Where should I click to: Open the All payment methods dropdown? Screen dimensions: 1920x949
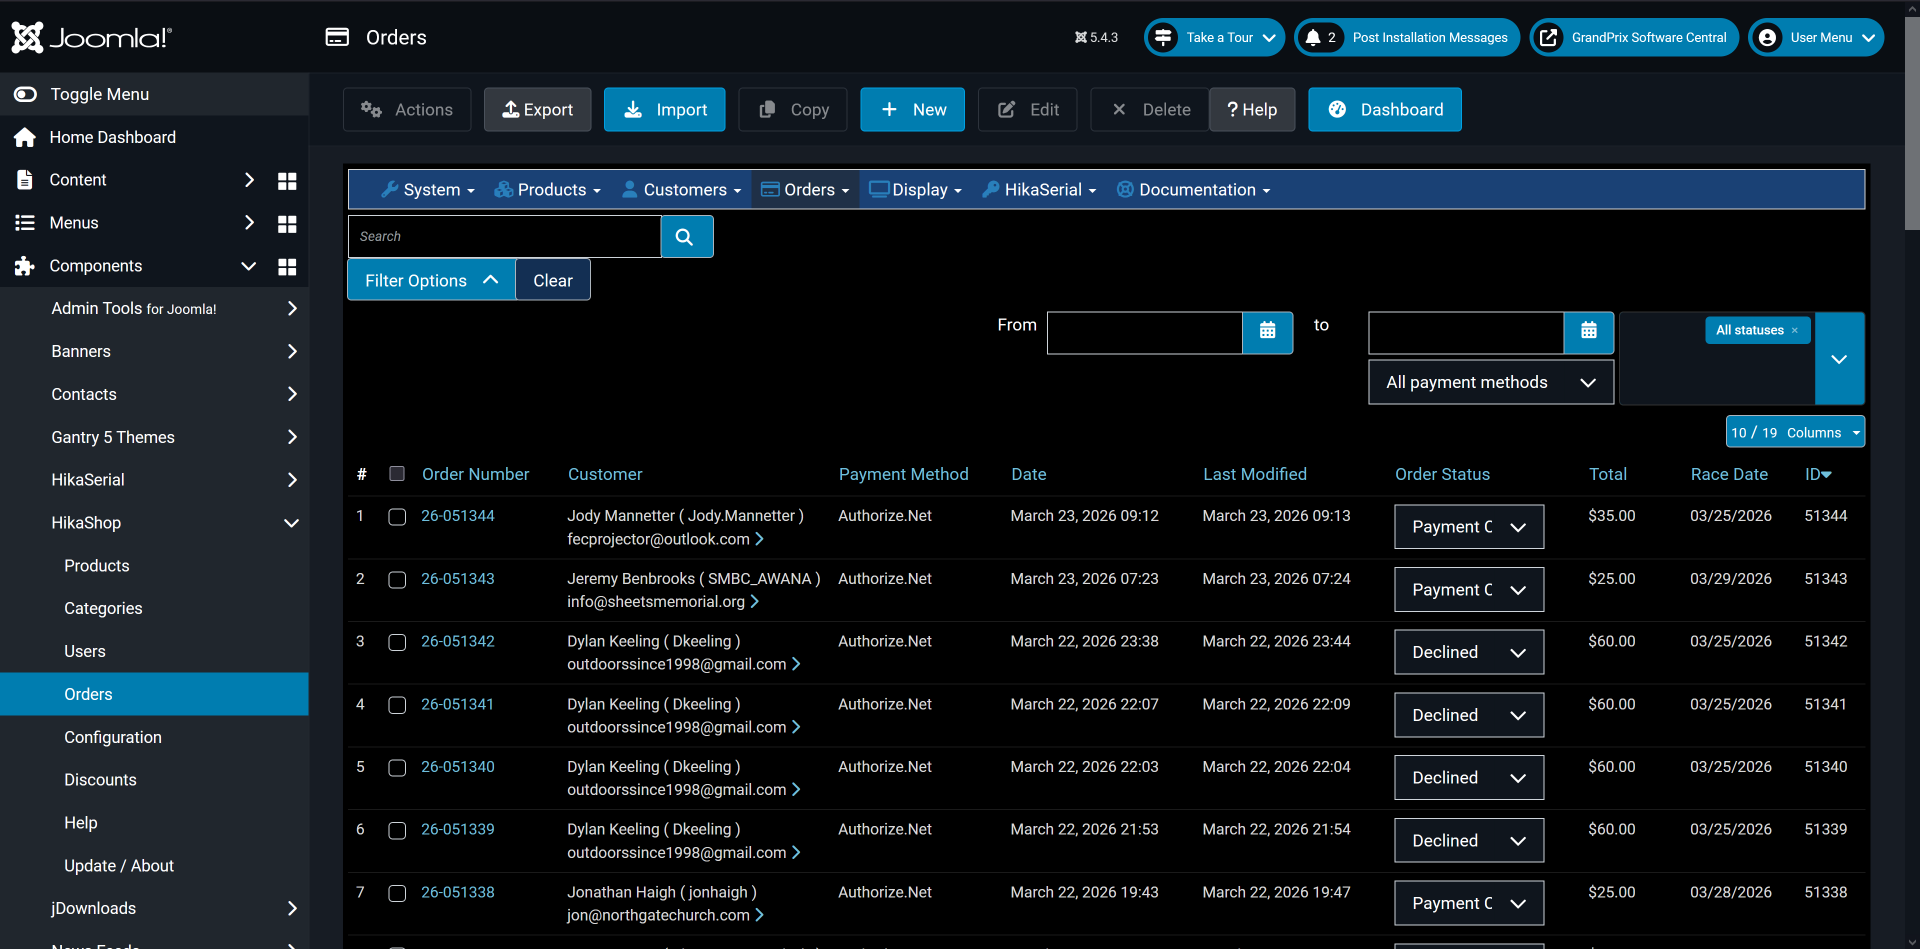(1489, 383)
